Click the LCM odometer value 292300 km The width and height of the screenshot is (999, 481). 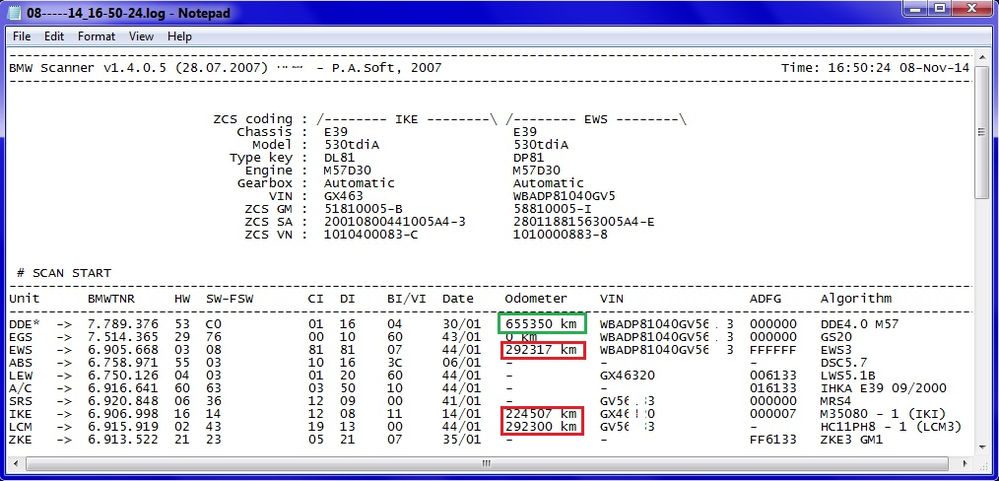coord(540,426)
